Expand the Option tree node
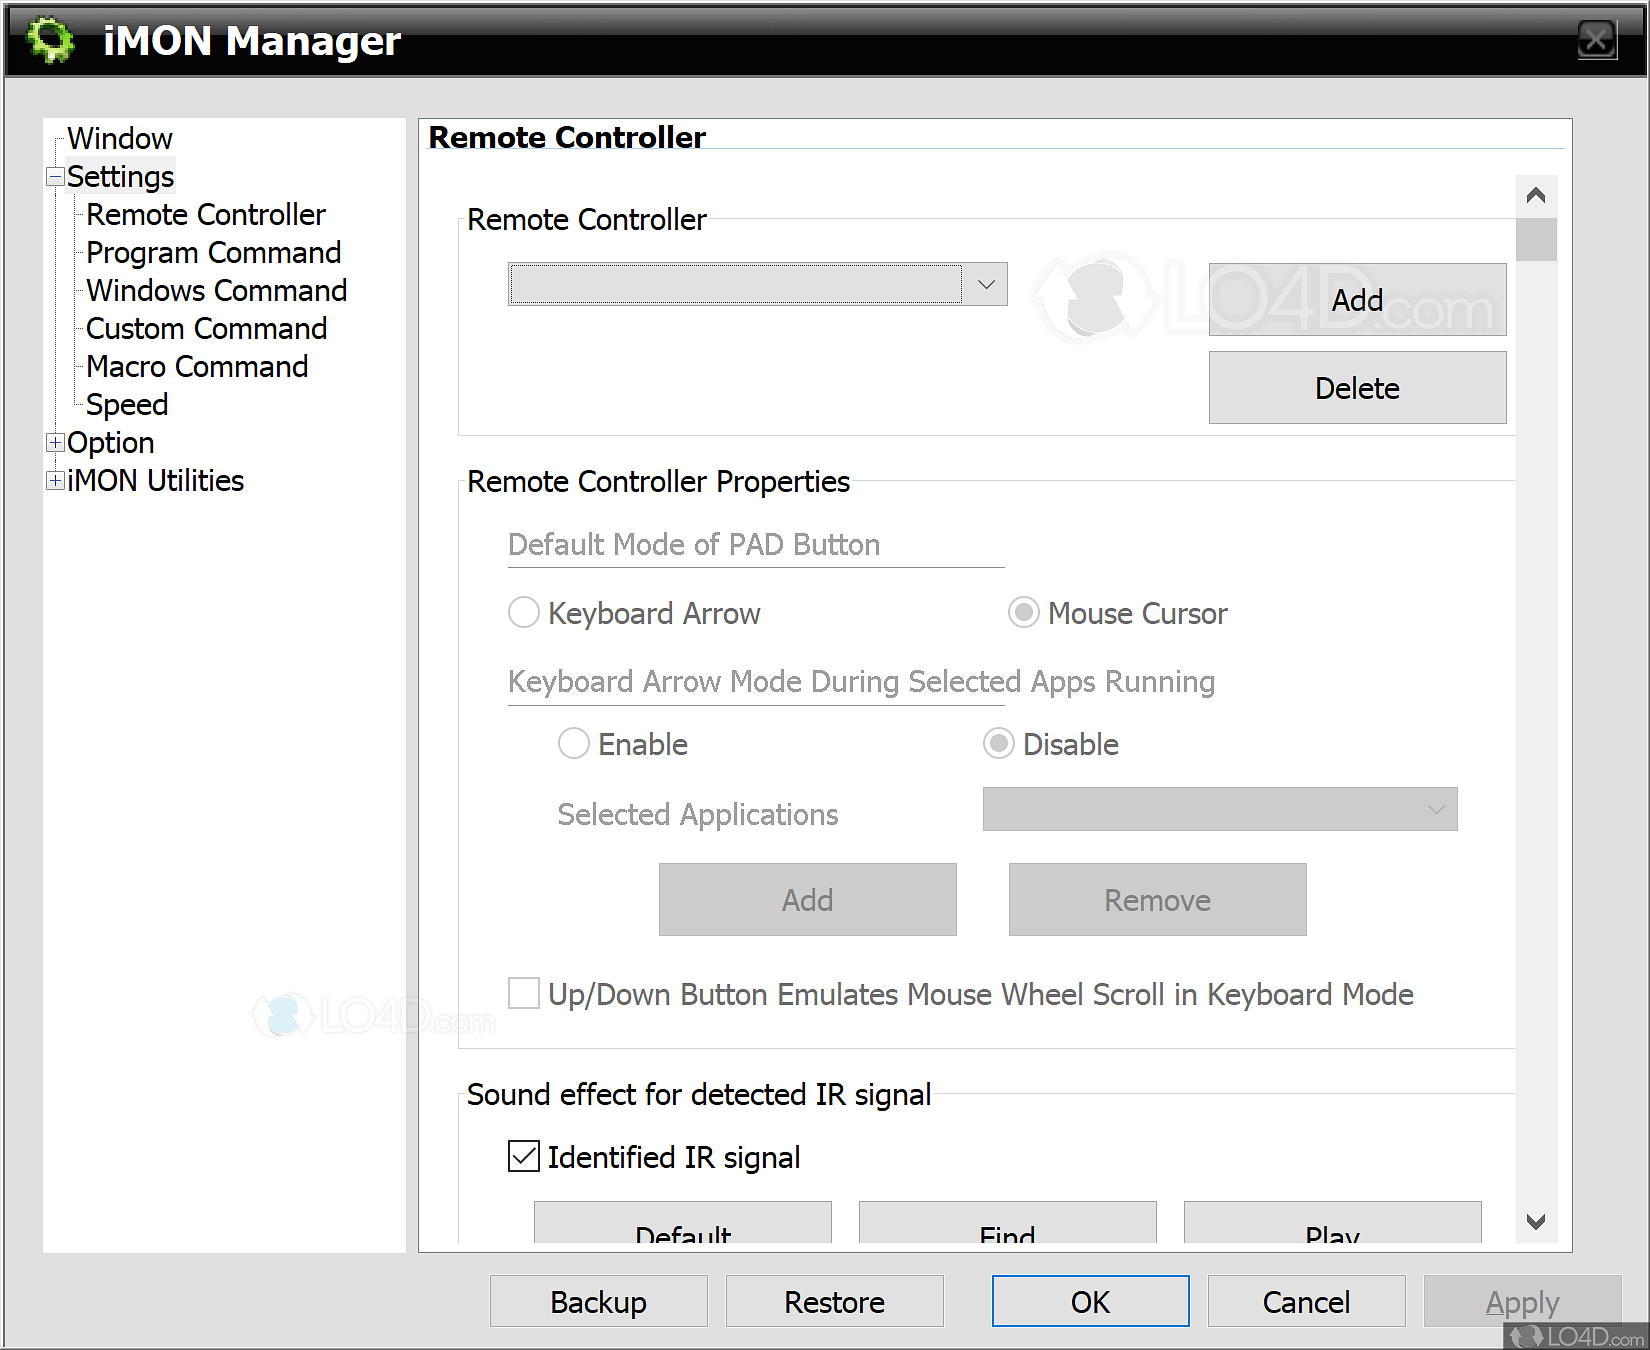The image size is (1650, 1350). (56, 443)
